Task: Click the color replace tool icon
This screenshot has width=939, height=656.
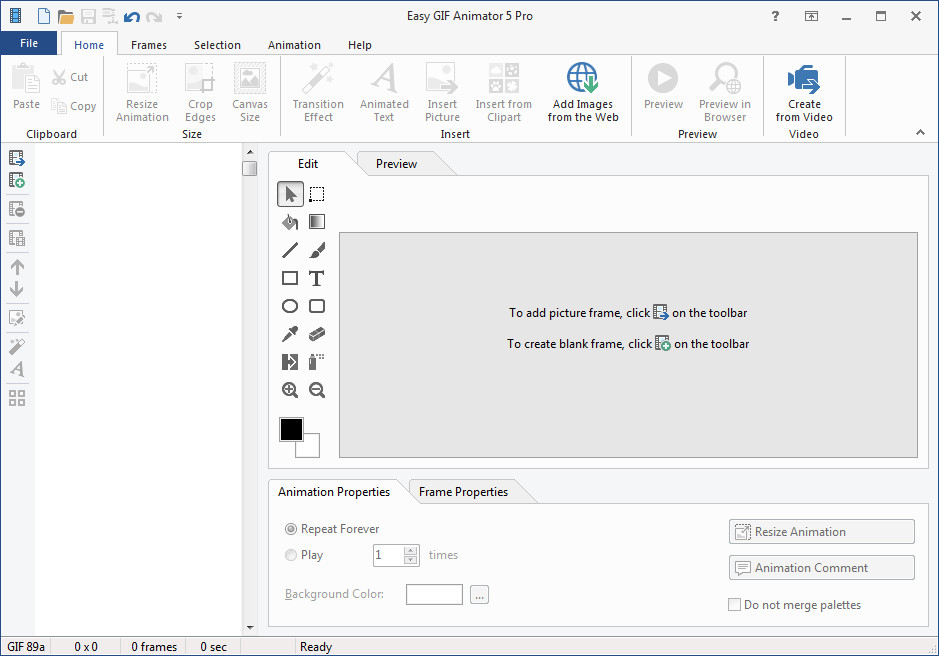Action: [290, 362]
